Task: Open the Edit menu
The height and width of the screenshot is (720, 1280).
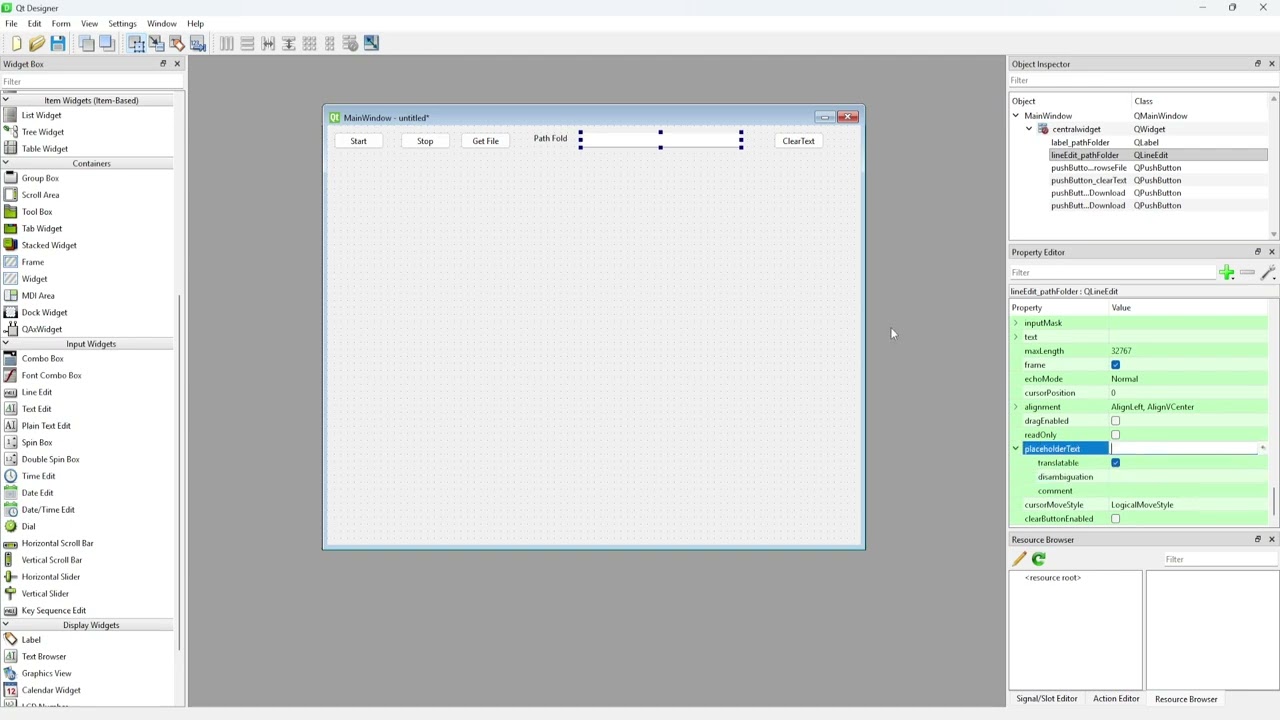Action: (x=34, y=24)
